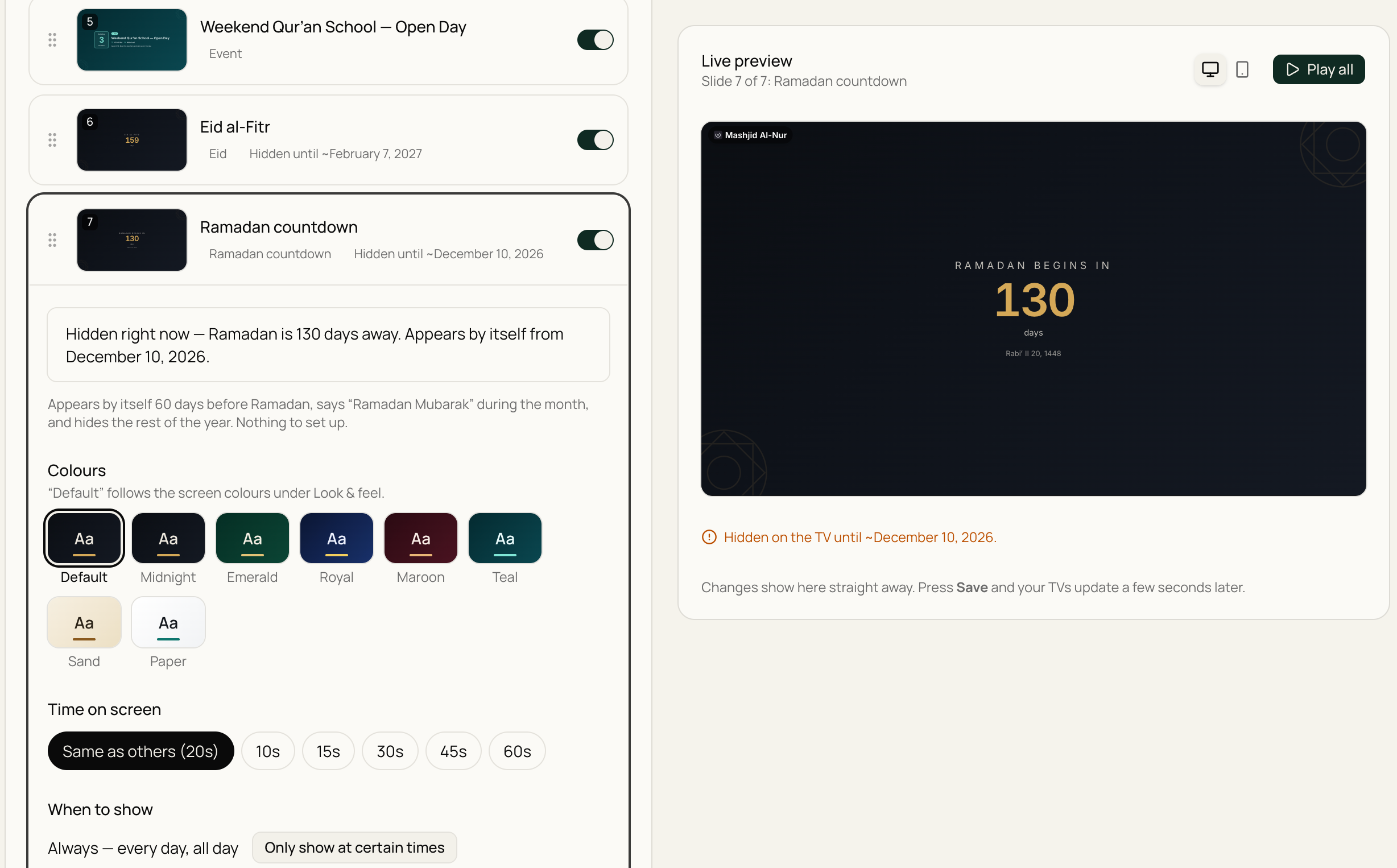The height and width of the screenshot is (868, 1397).
Task: Select the Default colour swatch
Action: 84,539
